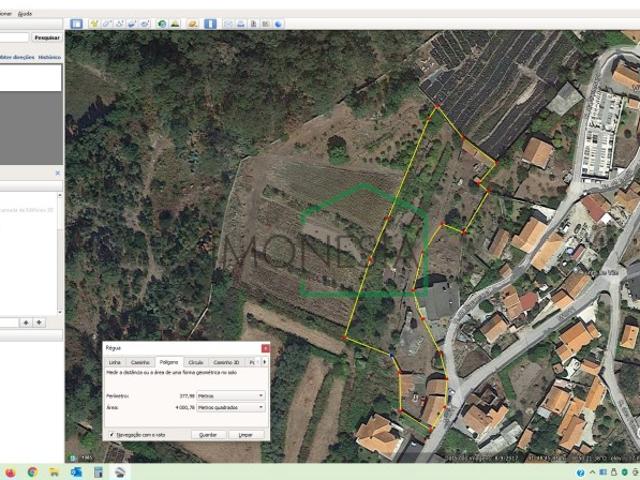
Task: Open Google Chrome from the taskbar
Action: [32, 472]
